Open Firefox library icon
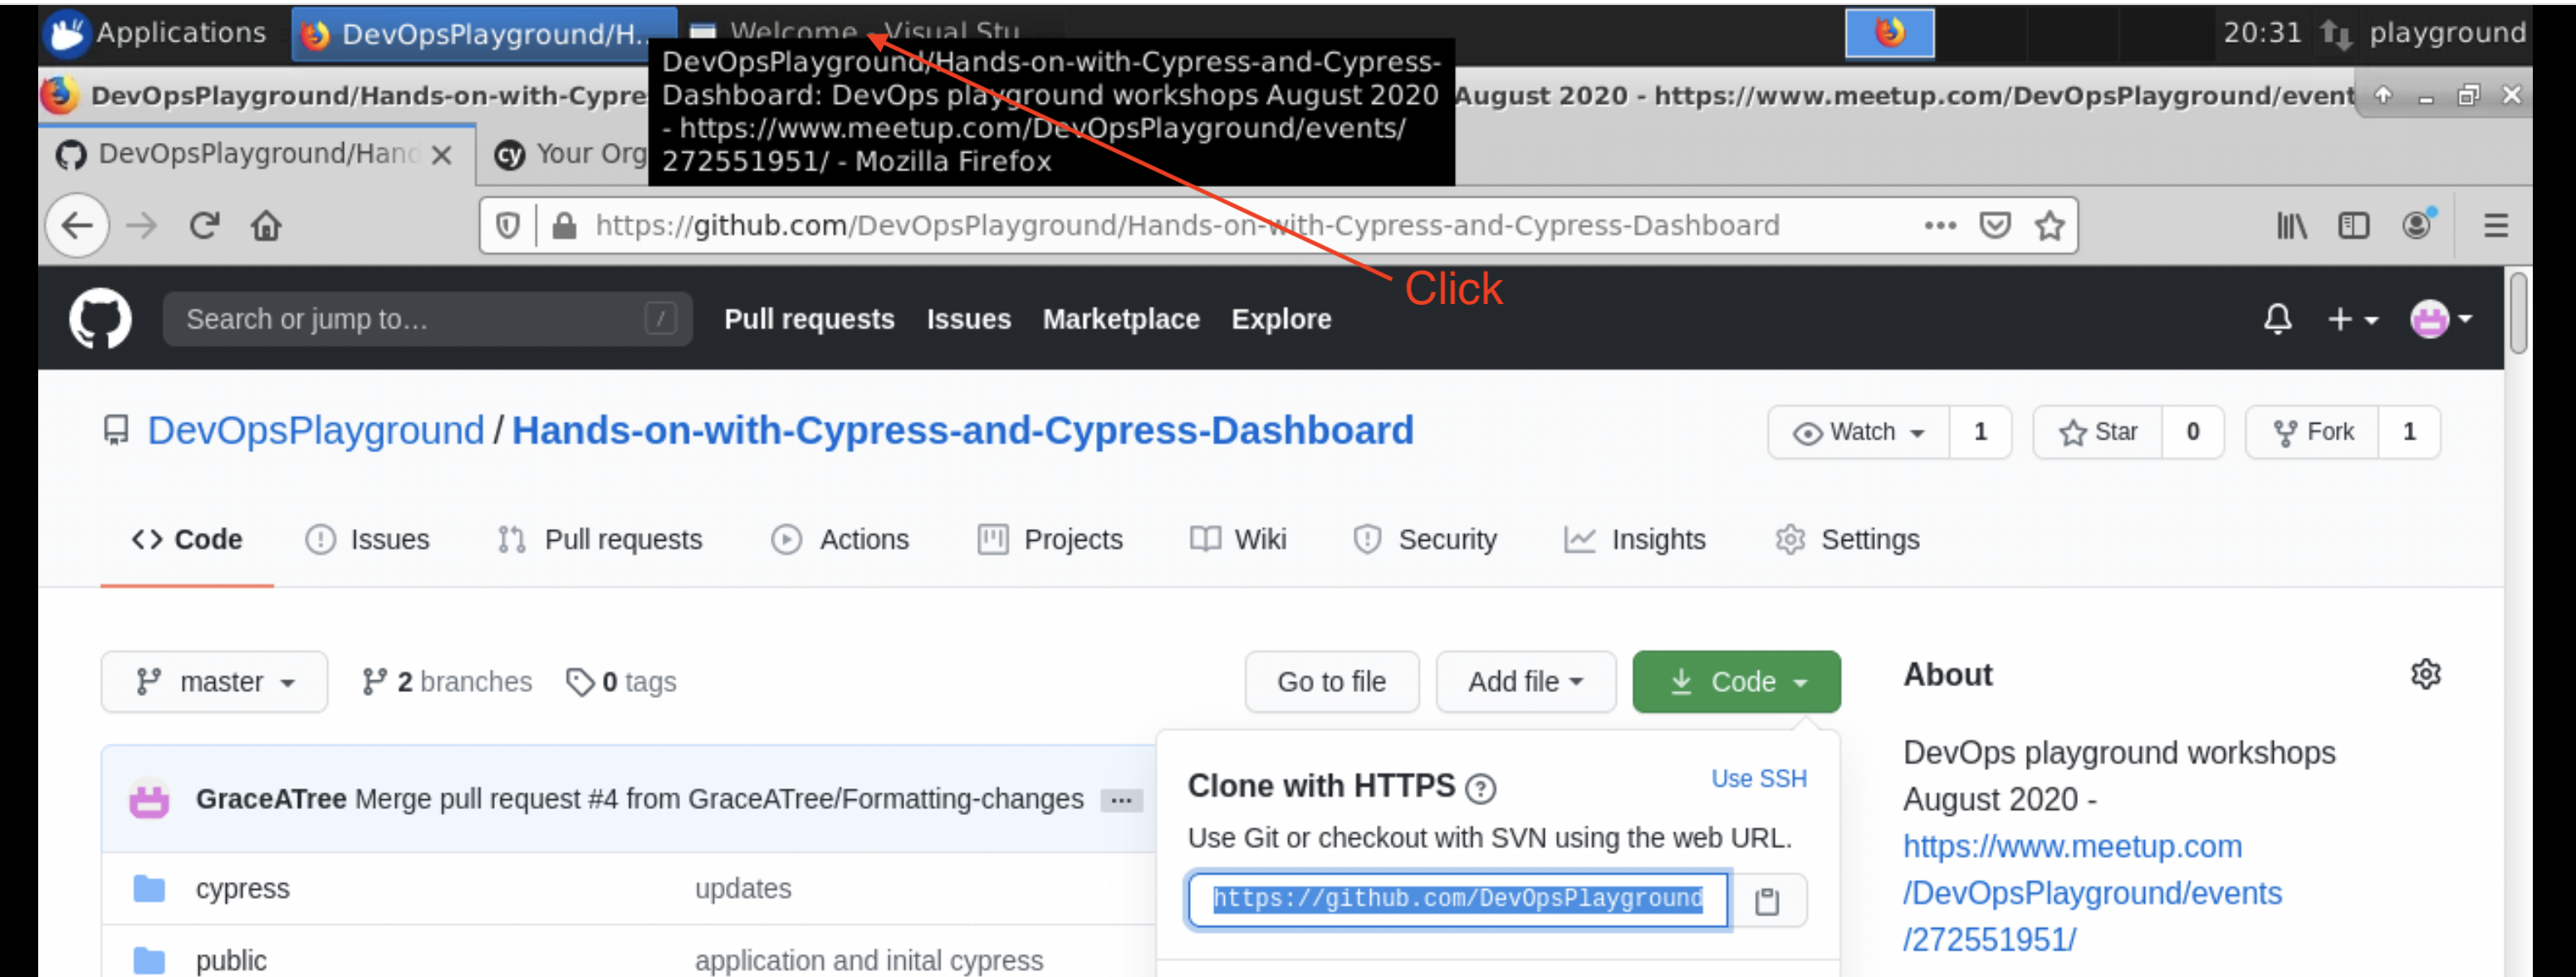Viewport: 2576px width, 977px height. click(2291, 226)
